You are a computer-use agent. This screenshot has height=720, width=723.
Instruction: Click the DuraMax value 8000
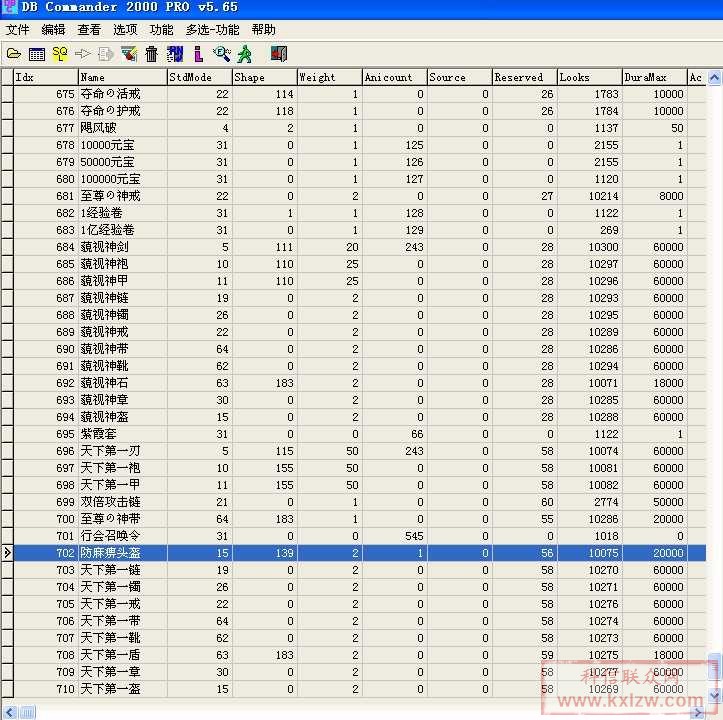[x=655, y=196]
